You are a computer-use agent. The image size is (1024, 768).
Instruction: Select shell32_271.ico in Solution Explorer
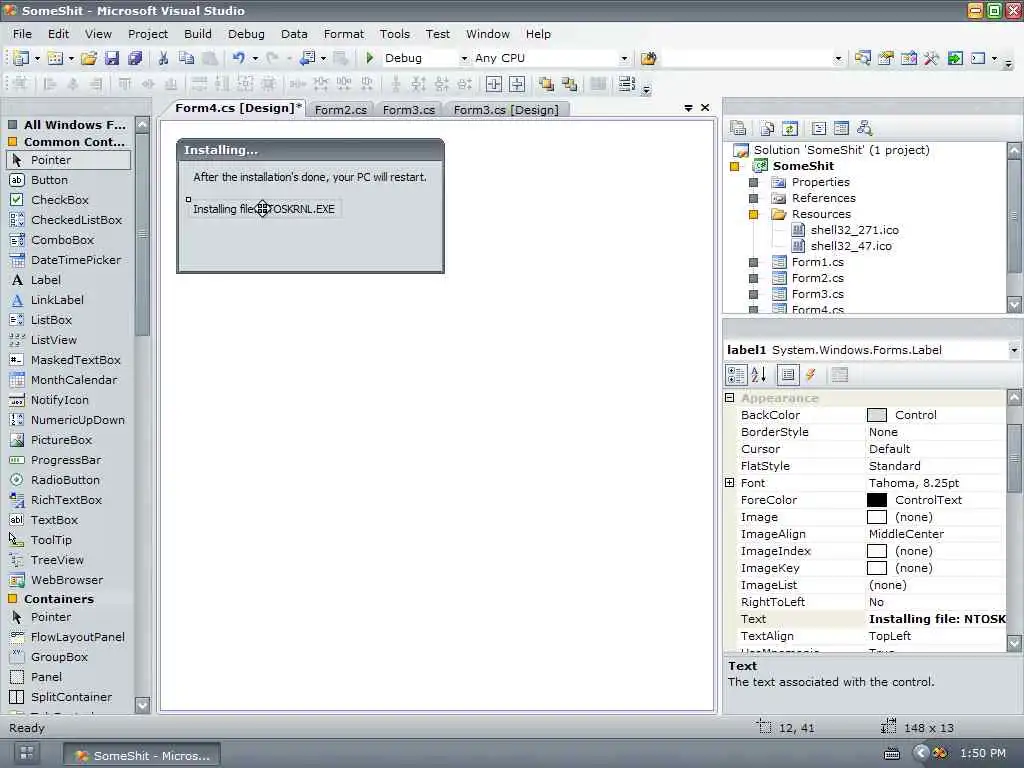(x=854, y=230)
